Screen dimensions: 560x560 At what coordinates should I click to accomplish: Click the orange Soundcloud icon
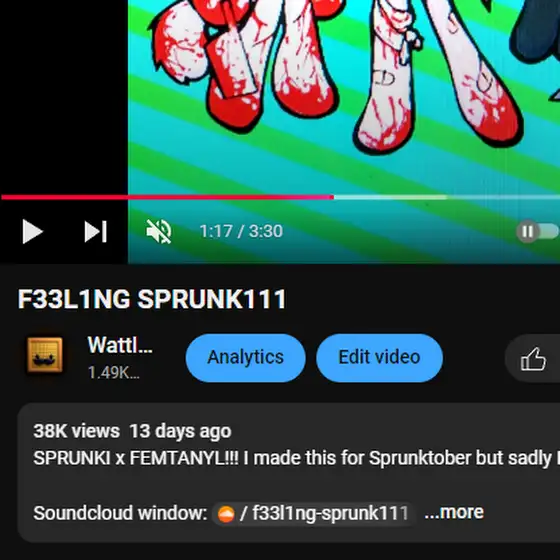coord(226,514)
